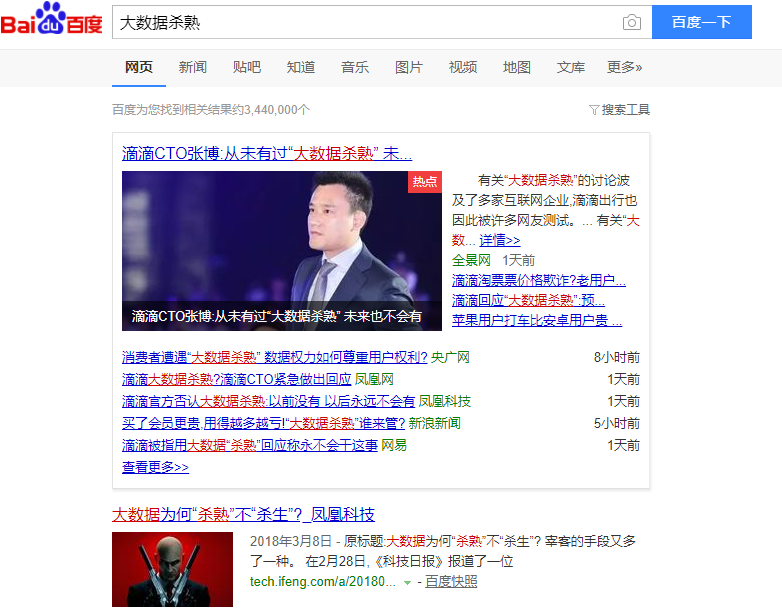Viewport: 782px width, 616px height.
Task: Click the Didi CTO news photo
Action: point(282,251)
